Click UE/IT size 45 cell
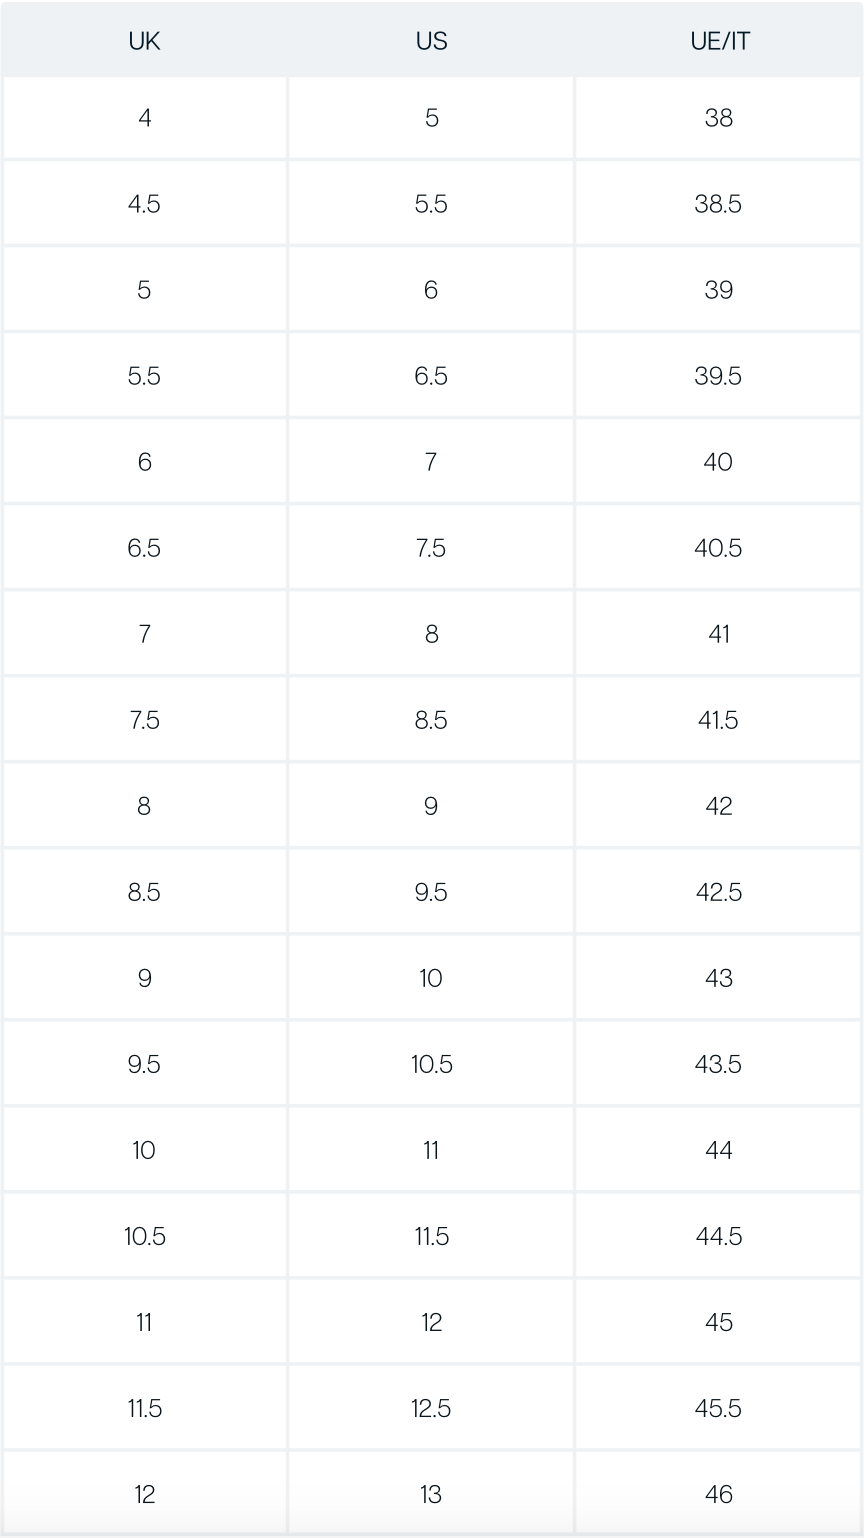This screenshot has width=864, height=1538. tap(718, 1322)
